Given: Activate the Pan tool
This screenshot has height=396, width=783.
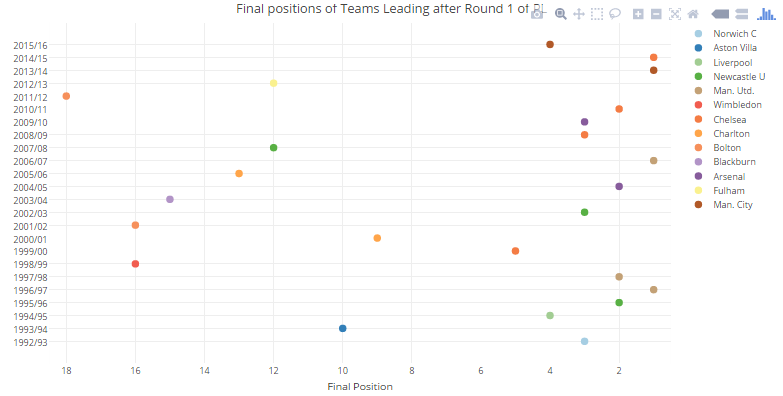Looking at the screenshot, I should (579, 14).
